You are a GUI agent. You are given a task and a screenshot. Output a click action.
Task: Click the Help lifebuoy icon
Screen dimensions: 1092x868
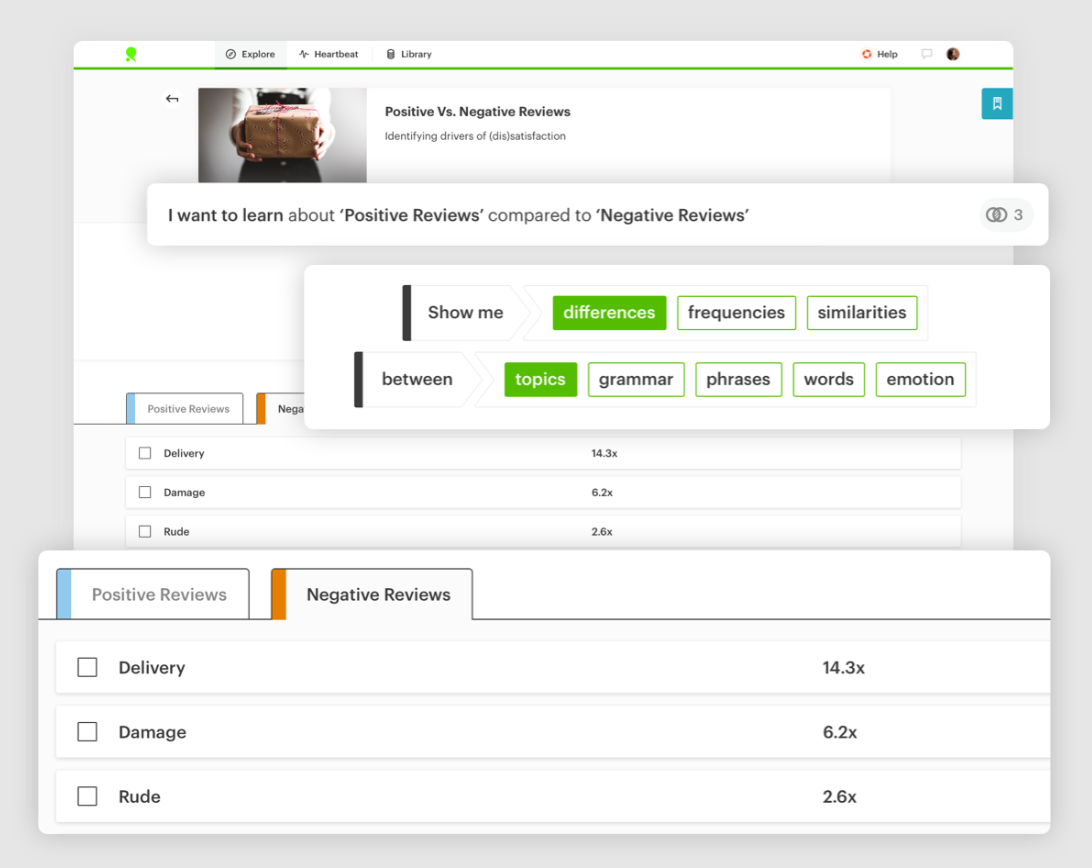[x=866, y=54]
